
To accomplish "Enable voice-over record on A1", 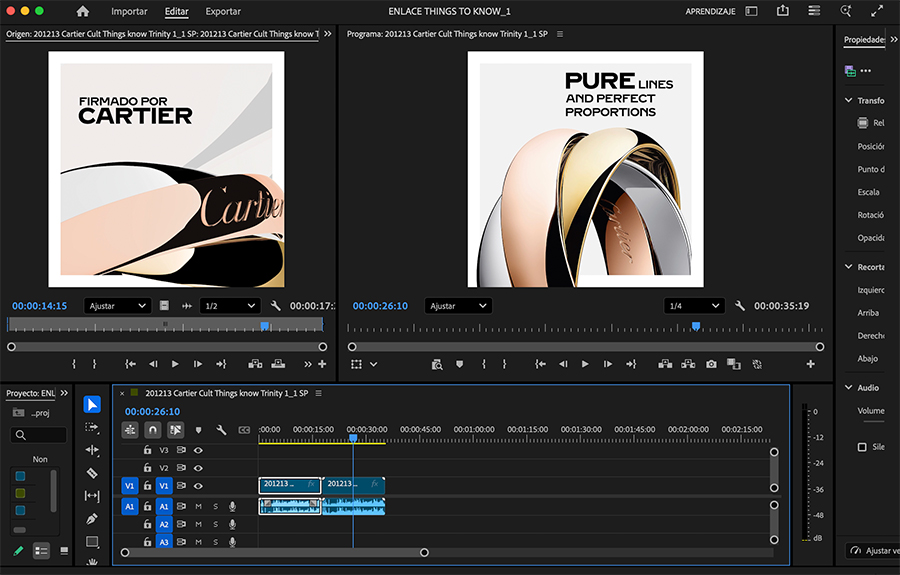I will coord(232,507).
